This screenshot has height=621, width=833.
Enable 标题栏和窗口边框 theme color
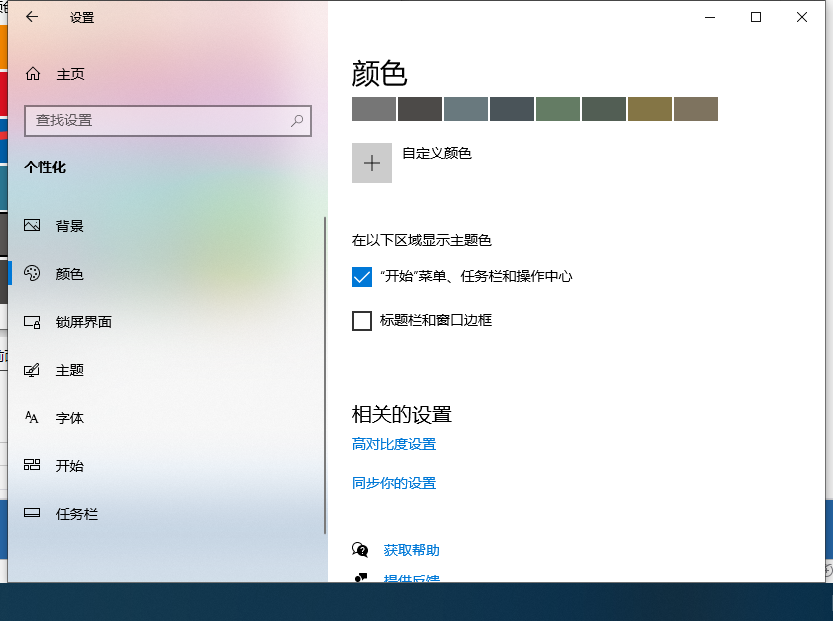pyautogui.click(x=362, y=321)
